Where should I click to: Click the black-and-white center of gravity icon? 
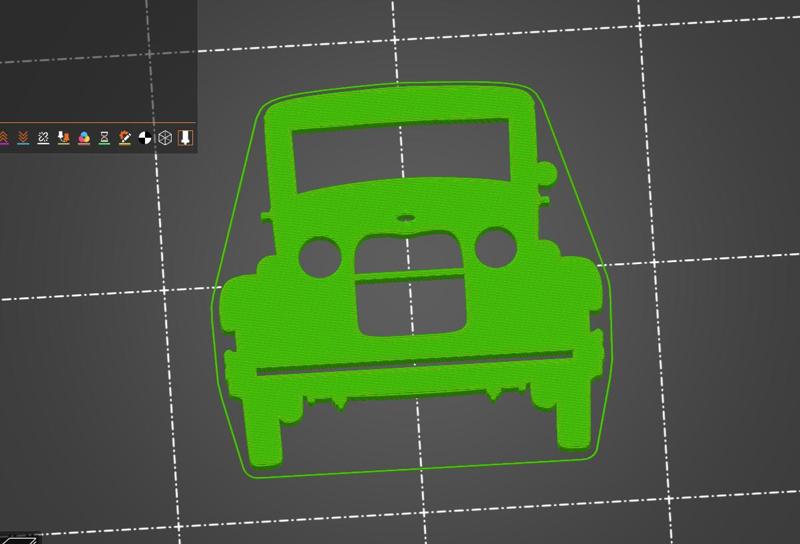145,137
